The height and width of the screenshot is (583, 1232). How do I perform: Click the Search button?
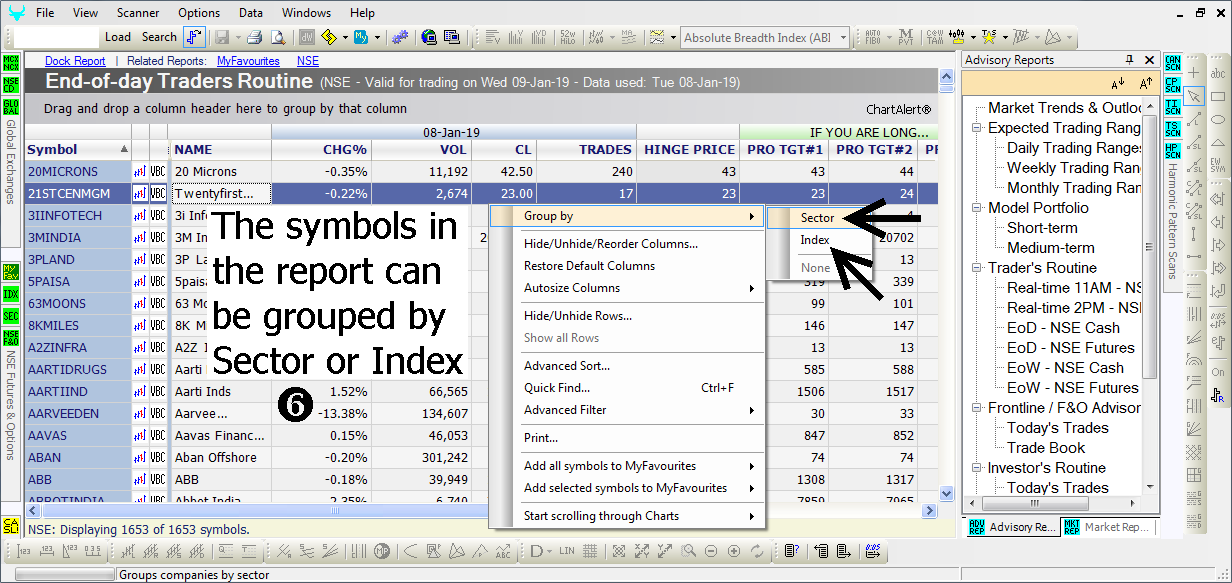point(159,37)
